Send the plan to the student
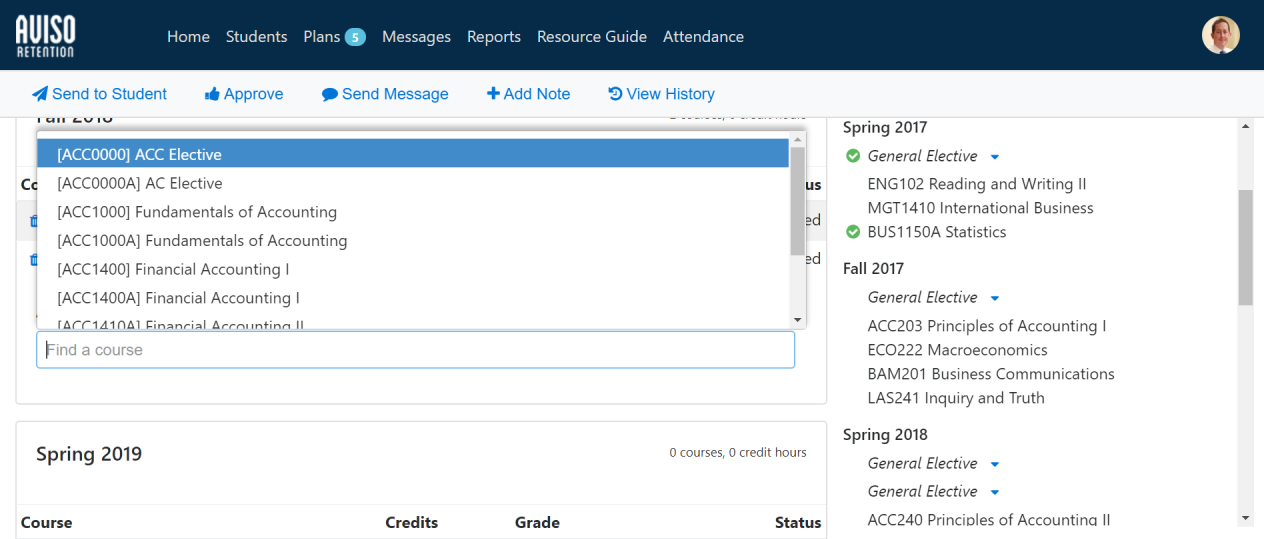 [100, 94]
